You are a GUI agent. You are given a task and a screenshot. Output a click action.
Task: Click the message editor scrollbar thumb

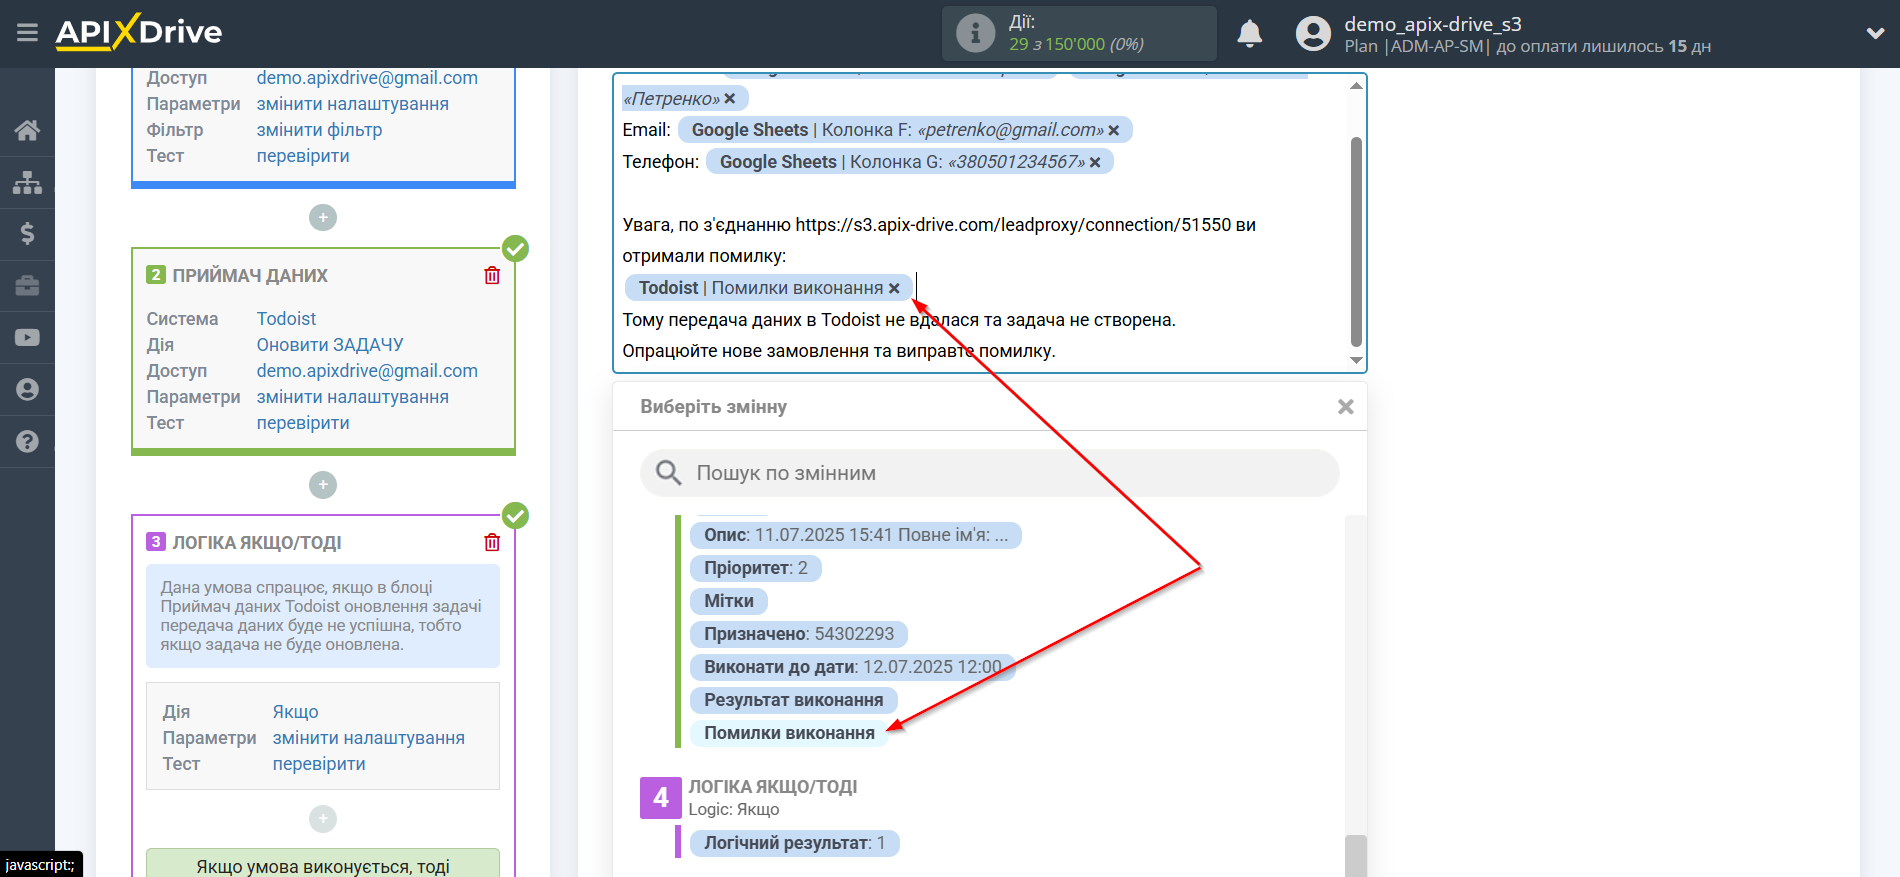(x=1356, y=240)
